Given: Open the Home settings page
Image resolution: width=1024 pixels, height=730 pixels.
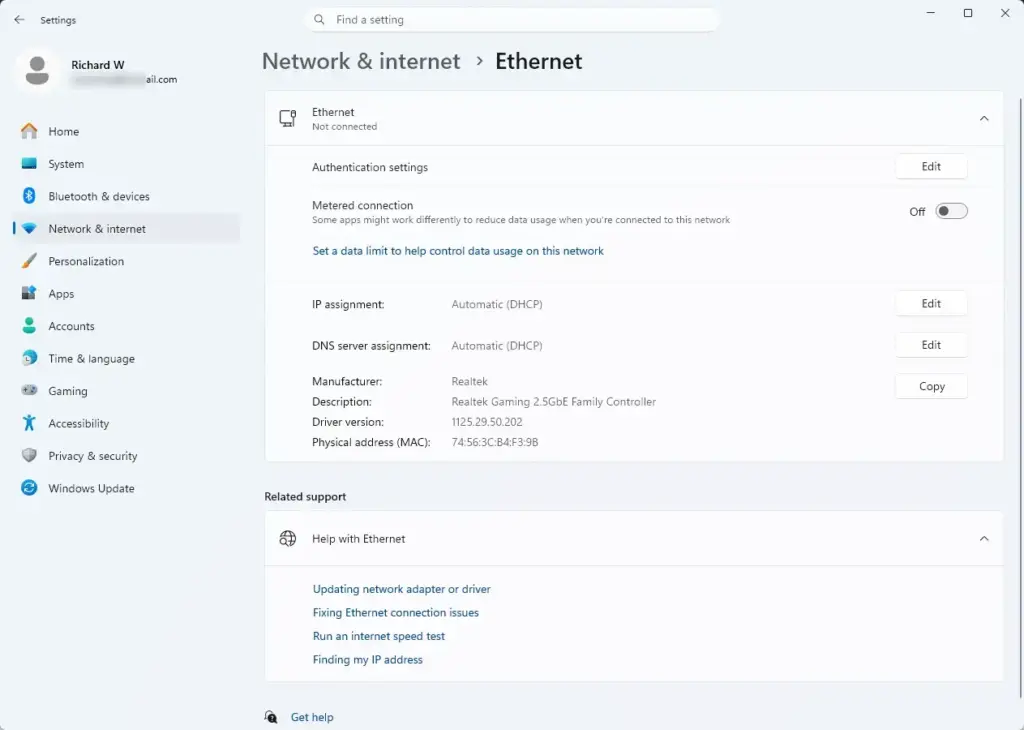Looking at the screenshot, I should pyautogui.click(x=127, y=131).
